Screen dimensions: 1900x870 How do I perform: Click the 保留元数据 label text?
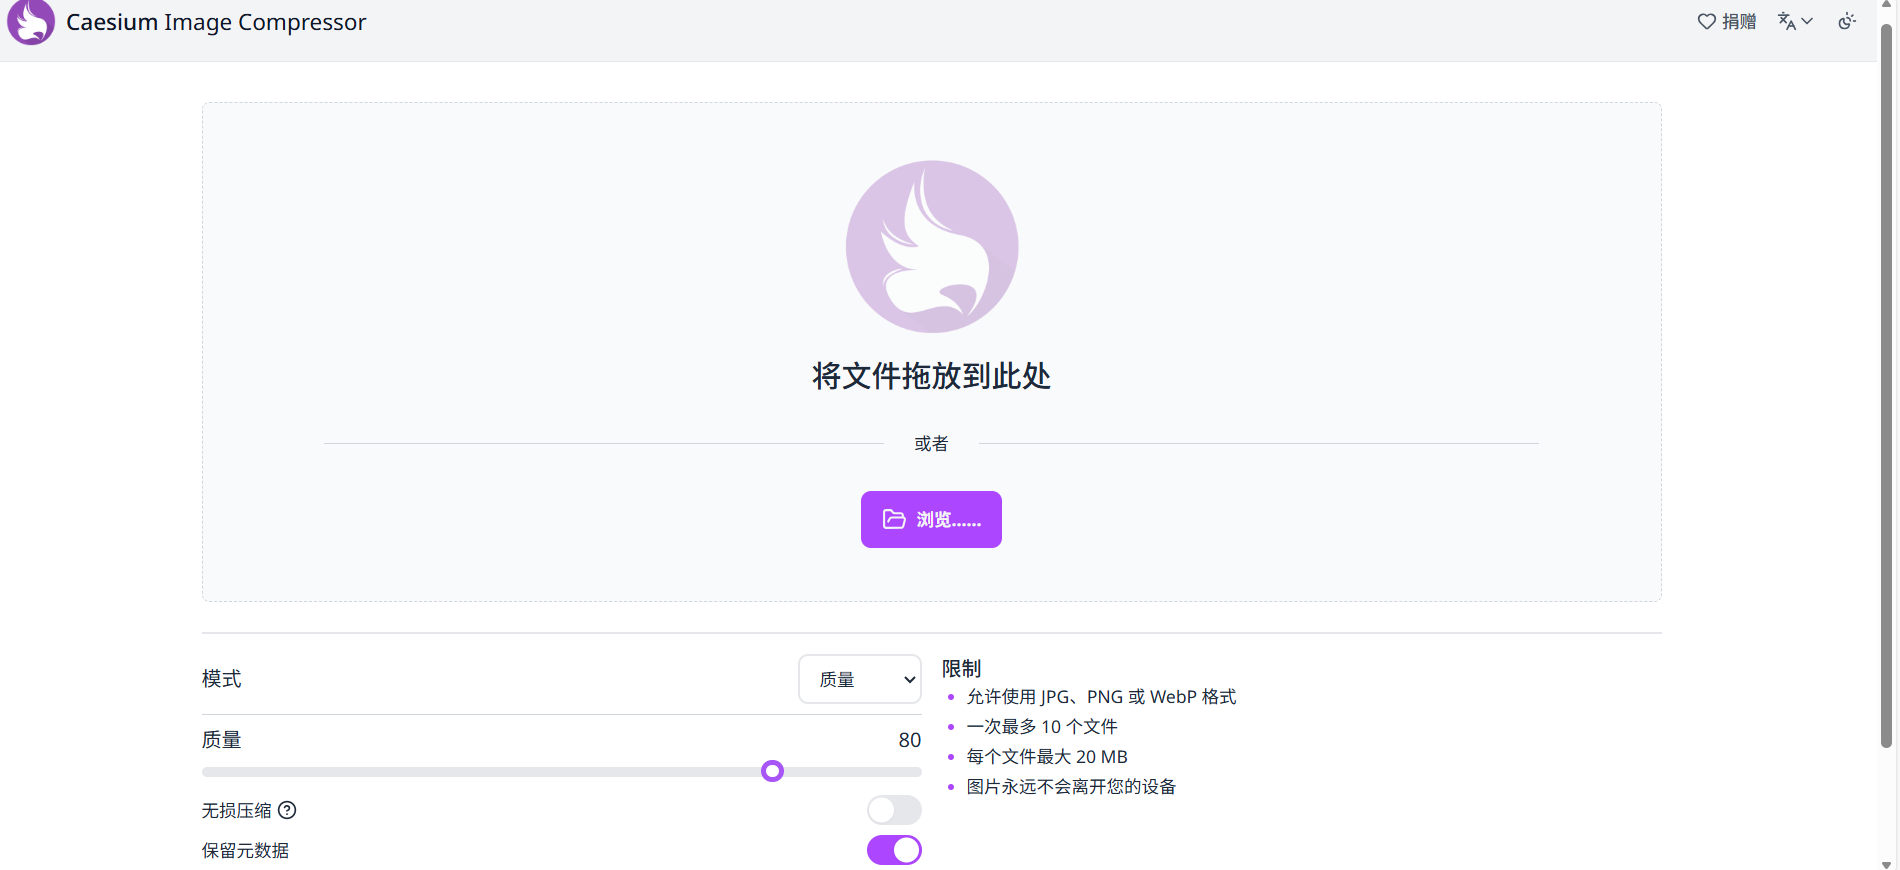245,850
